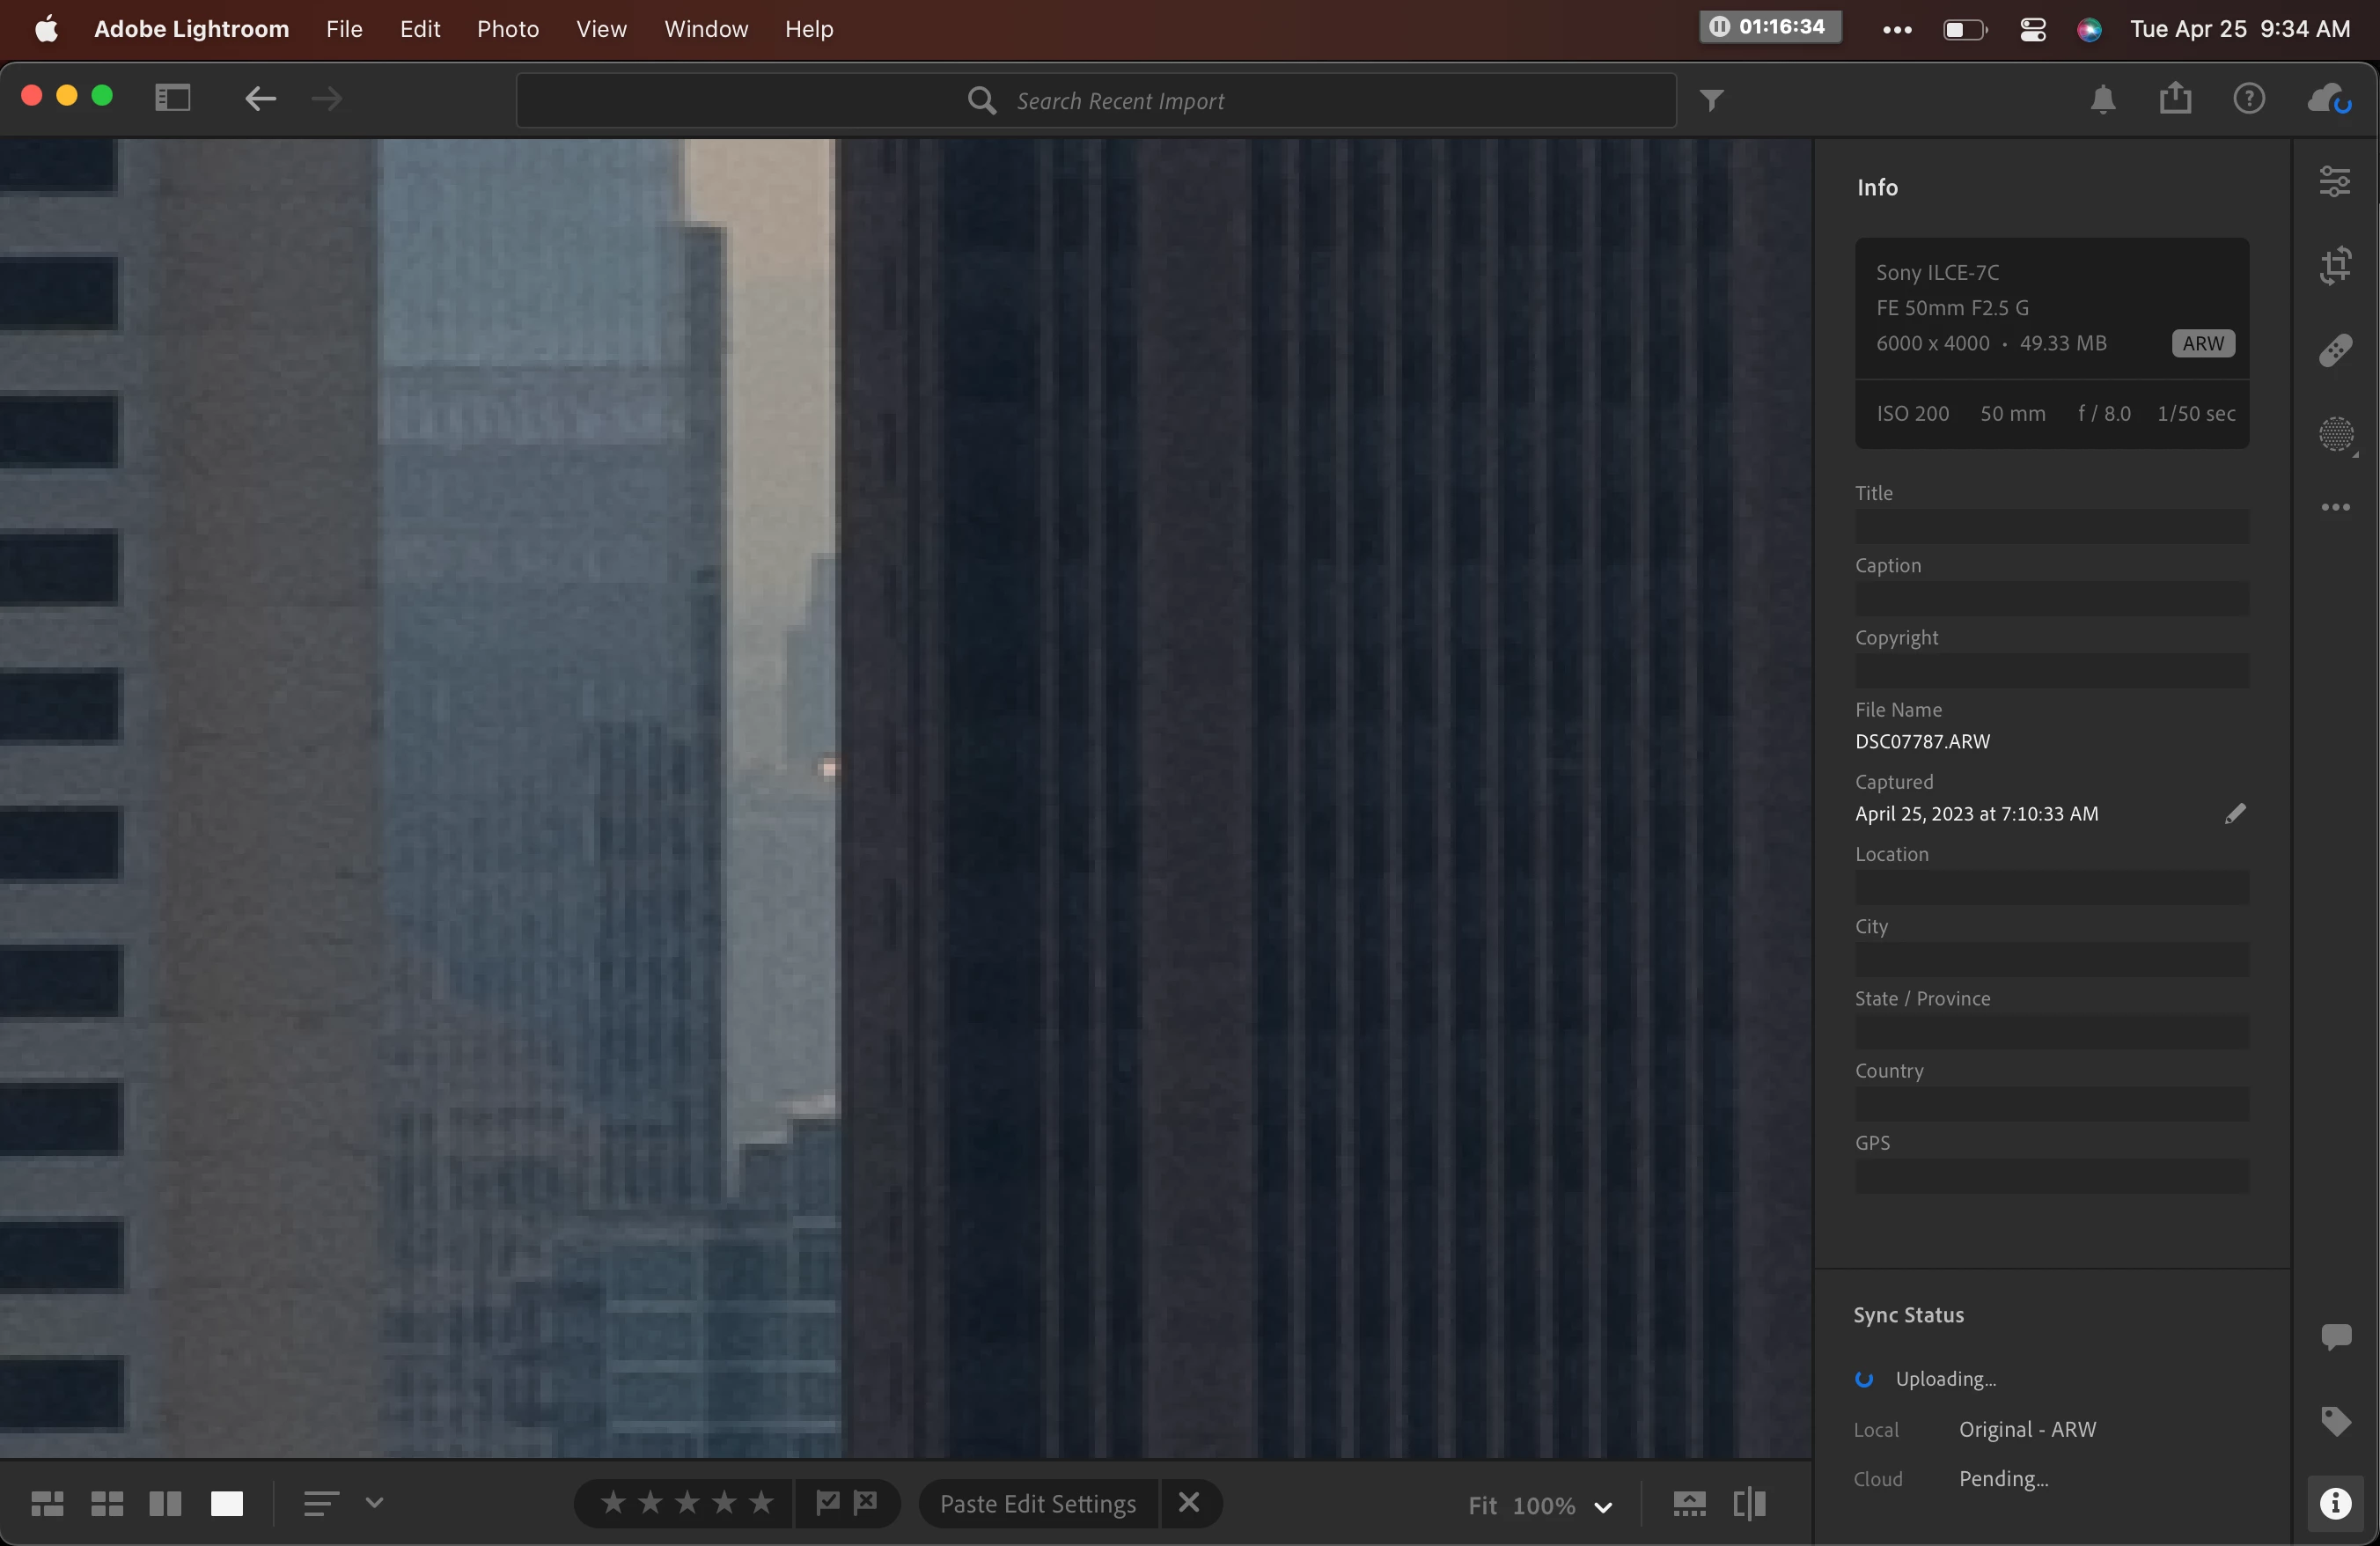
Task: Click the Search Recent Import field
Action: tap(1119, 101)
